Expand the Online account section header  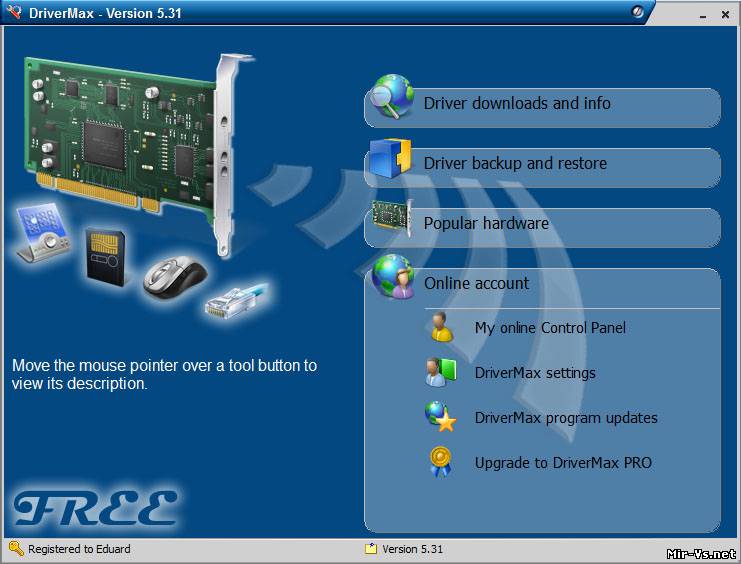[x=476, y=283]
